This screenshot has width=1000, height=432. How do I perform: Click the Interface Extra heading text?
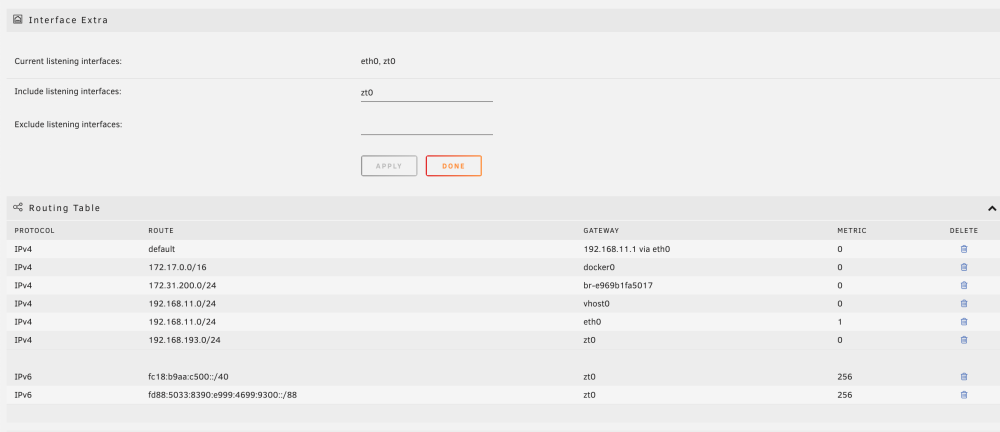68,20
